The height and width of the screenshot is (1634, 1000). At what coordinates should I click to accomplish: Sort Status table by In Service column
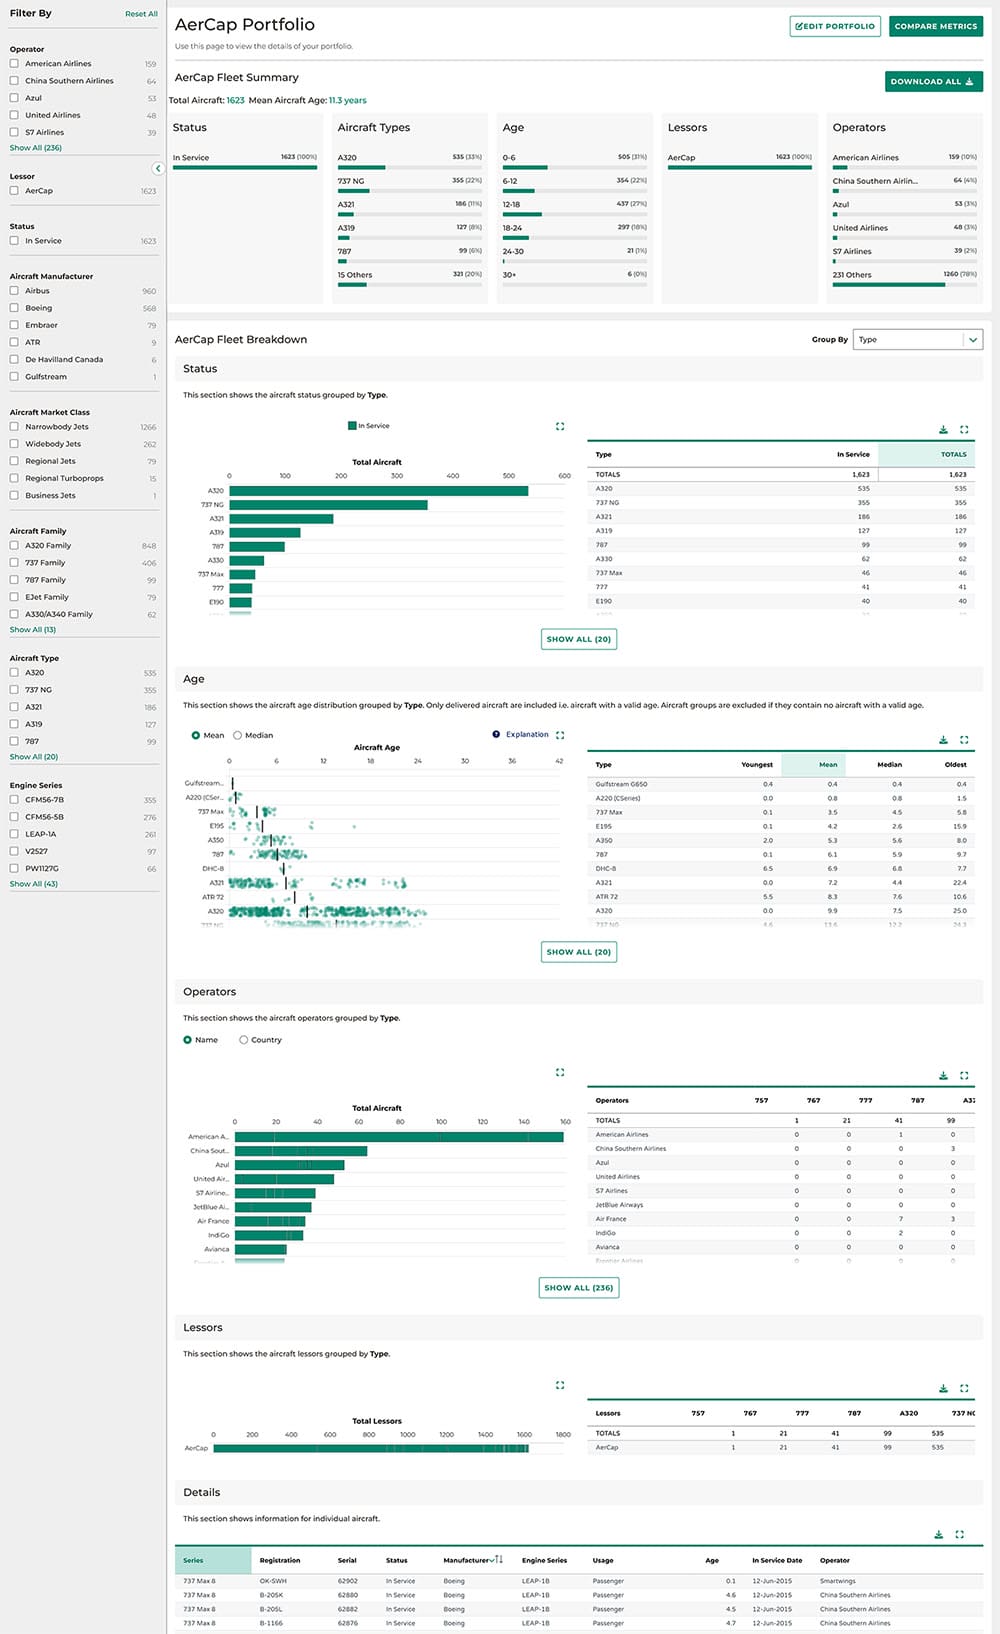(x=853, y=454)
